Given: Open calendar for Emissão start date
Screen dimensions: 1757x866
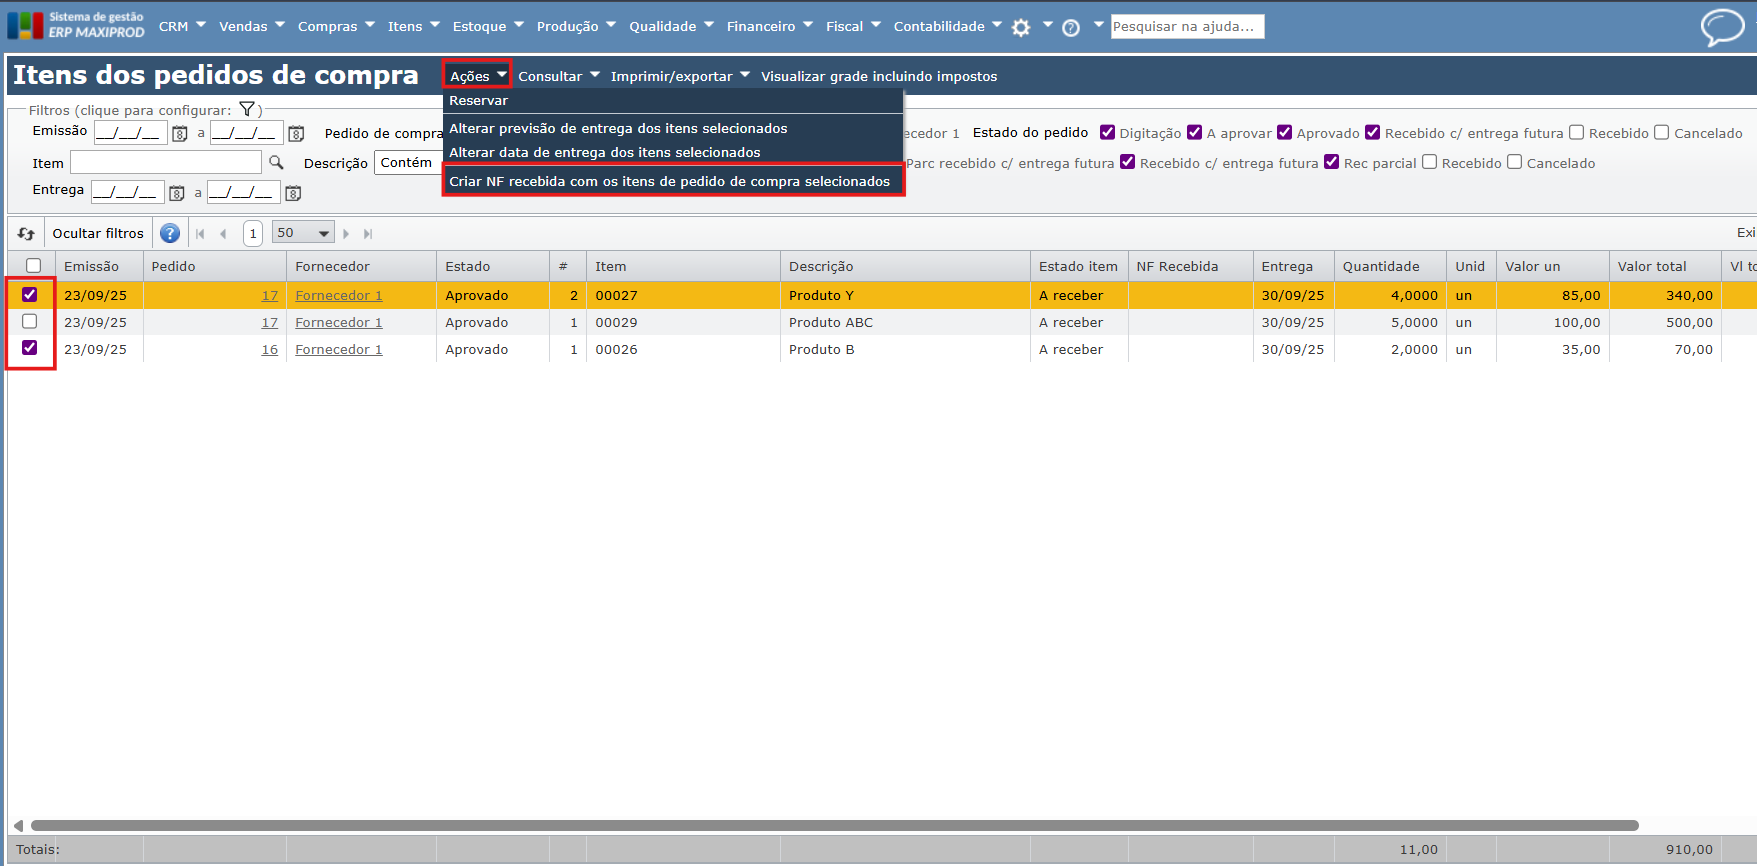Looking at the screenshot, I should coord(180,133).
